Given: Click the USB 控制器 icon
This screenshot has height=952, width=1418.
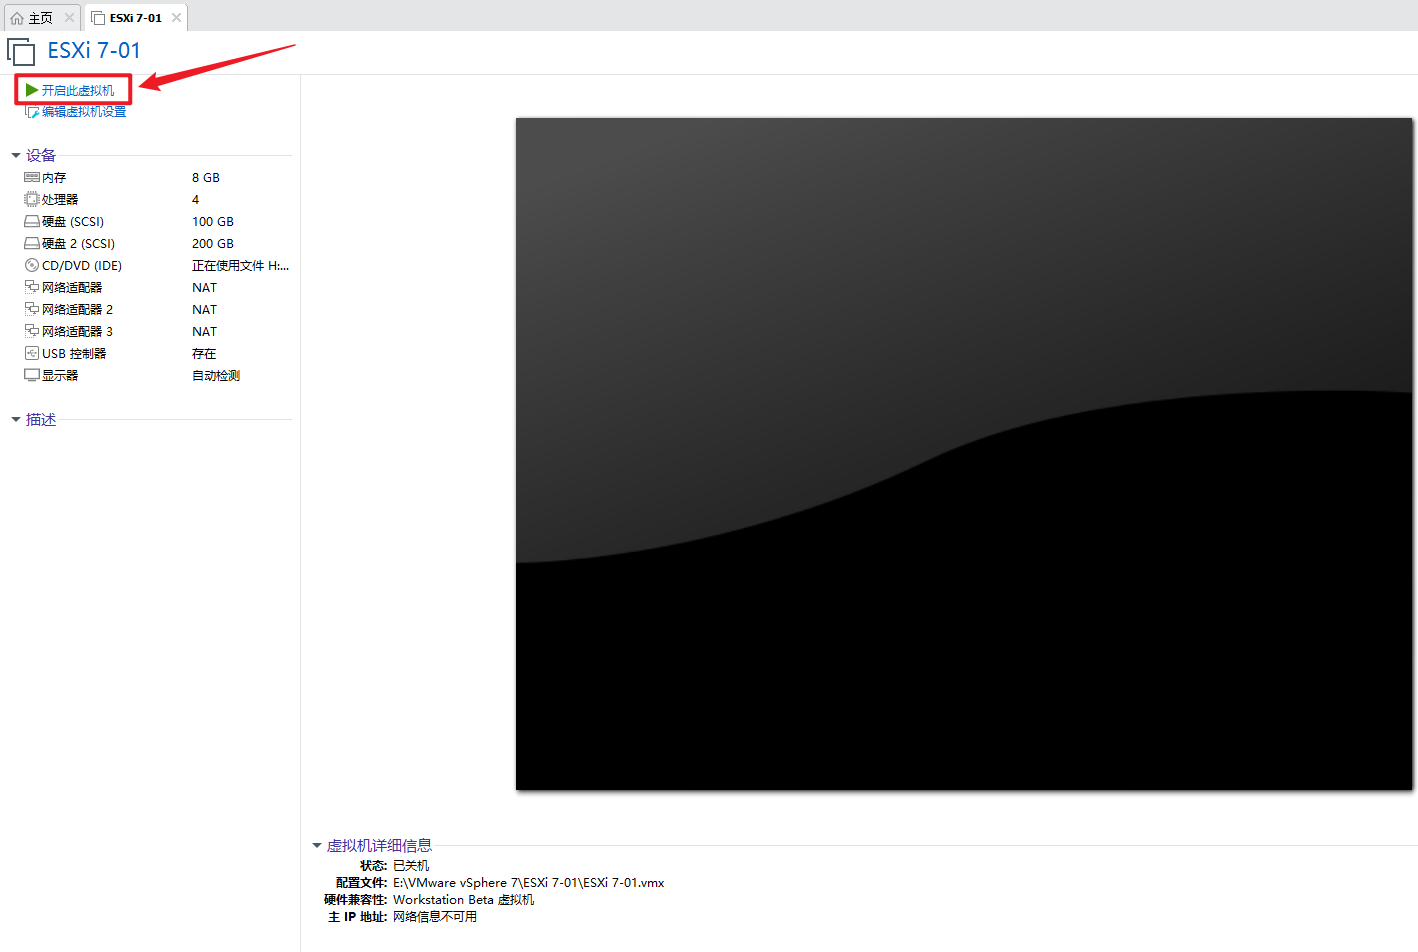Looking at the screenshot, I should tap(32, 353).
